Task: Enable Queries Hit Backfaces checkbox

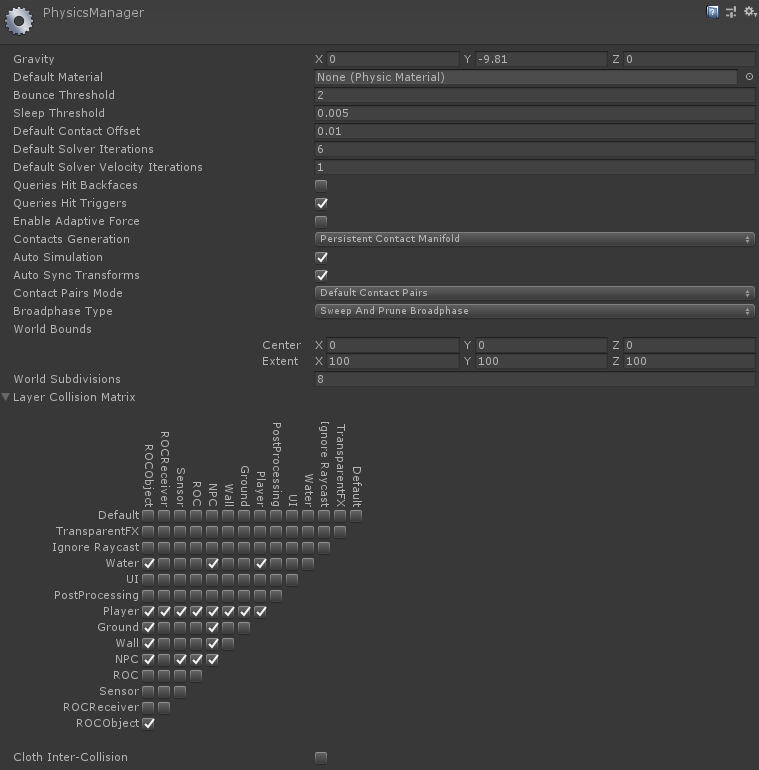Action: click(x=321, y=186)
